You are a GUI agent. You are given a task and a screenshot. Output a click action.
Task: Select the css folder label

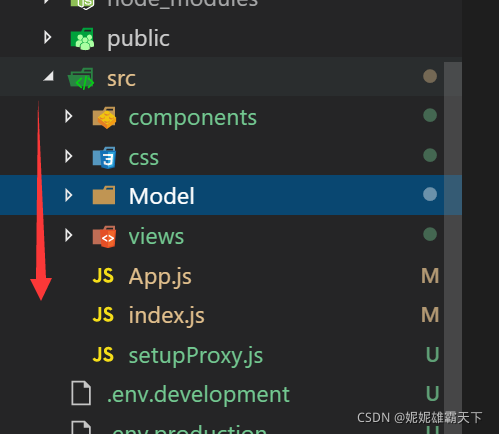[x=144, y=158]
